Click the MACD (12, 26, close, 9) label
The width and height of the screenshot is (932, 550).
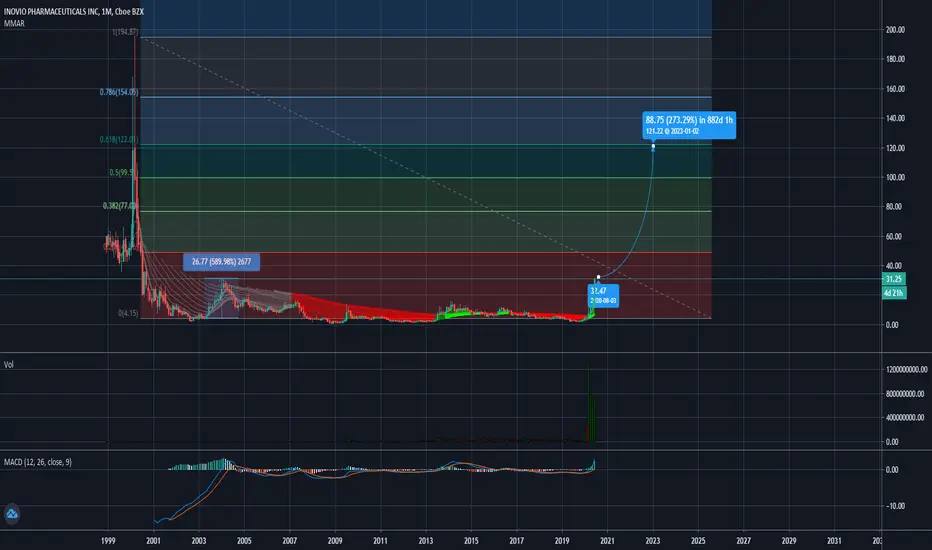[x=38, y=462]
